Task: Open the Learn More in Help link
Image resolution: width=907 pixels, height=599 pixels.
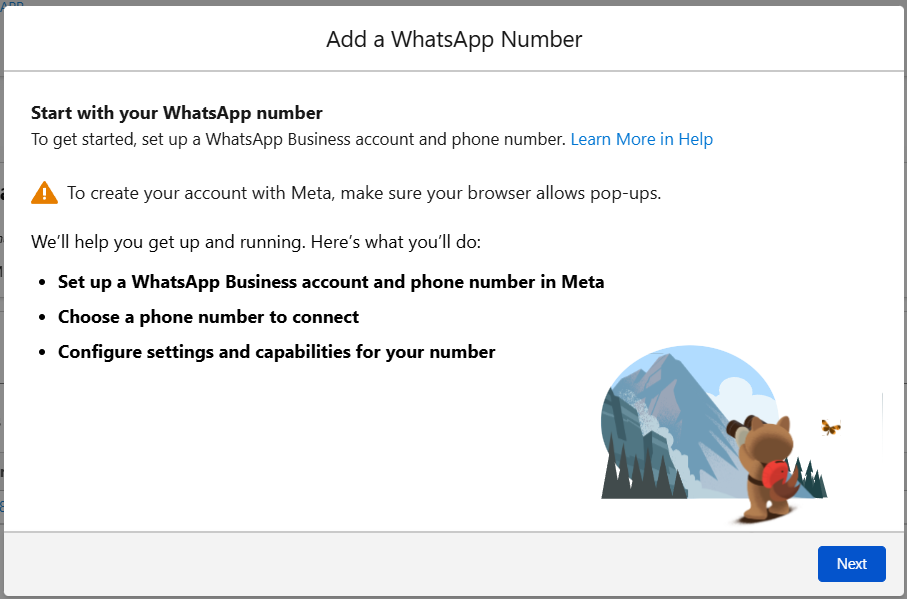Action: (x=641, y=139)
